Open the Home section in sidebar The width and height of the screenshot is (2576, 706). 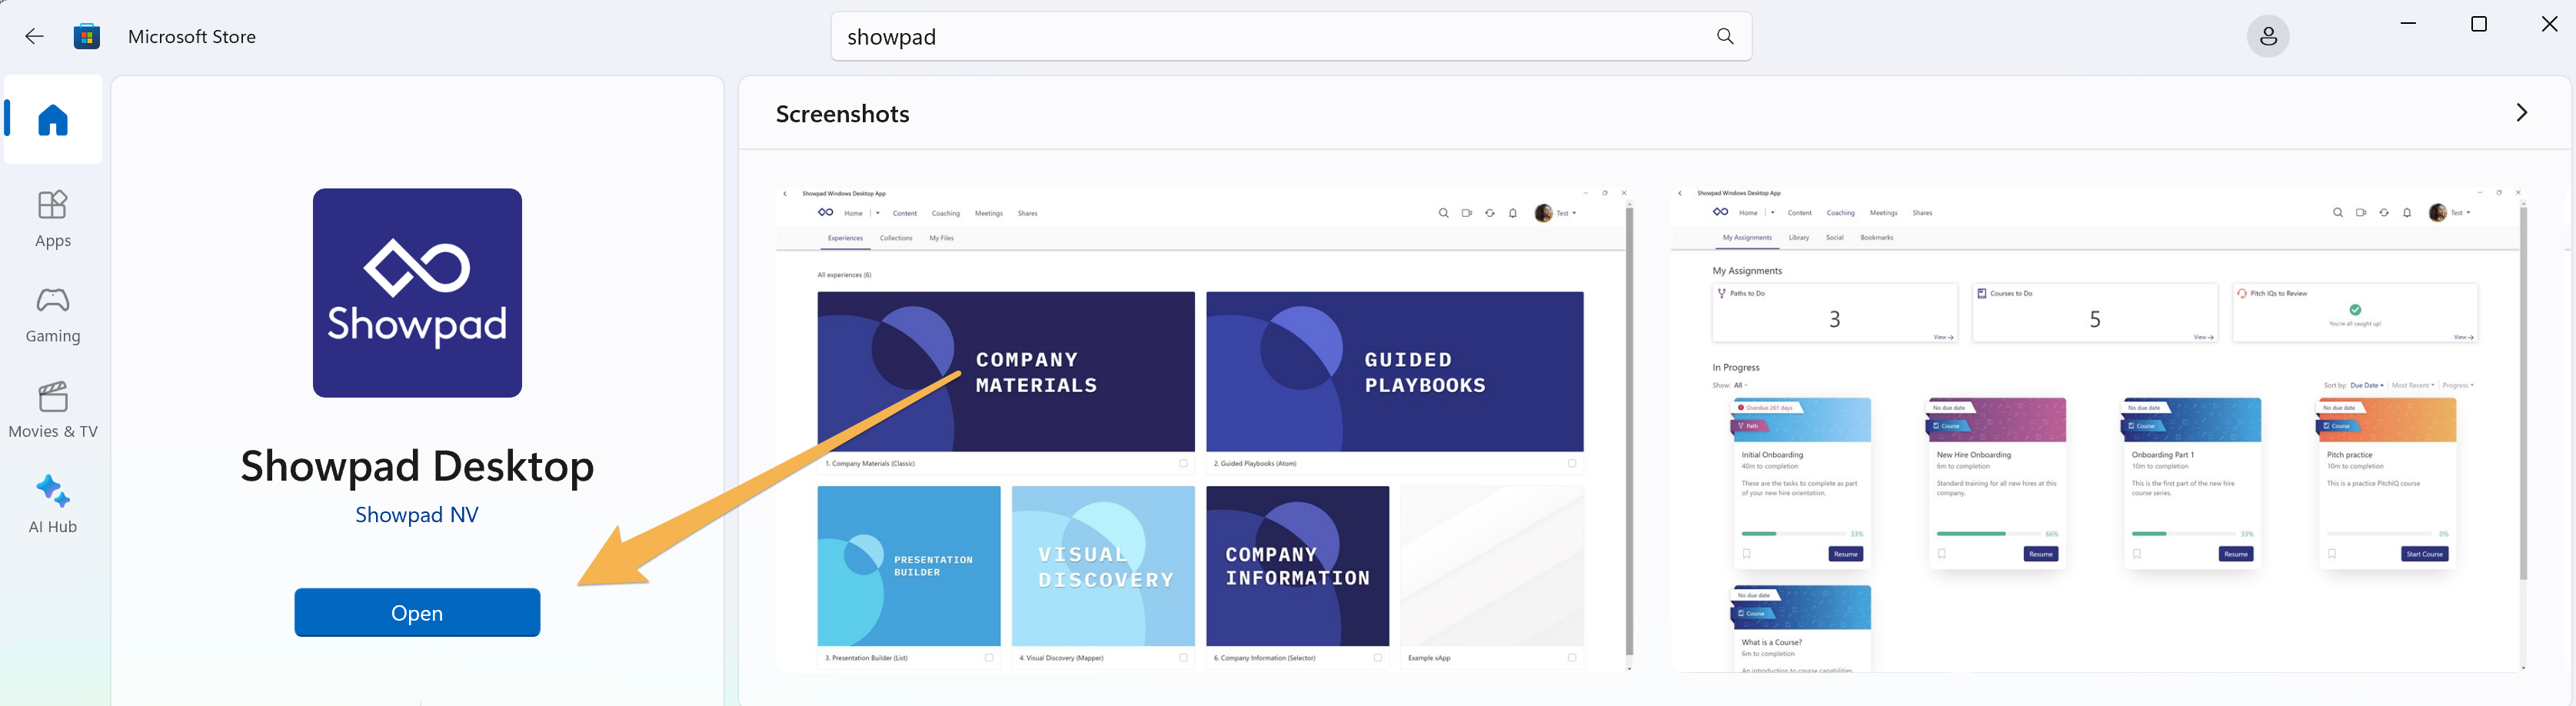(53, 120)
